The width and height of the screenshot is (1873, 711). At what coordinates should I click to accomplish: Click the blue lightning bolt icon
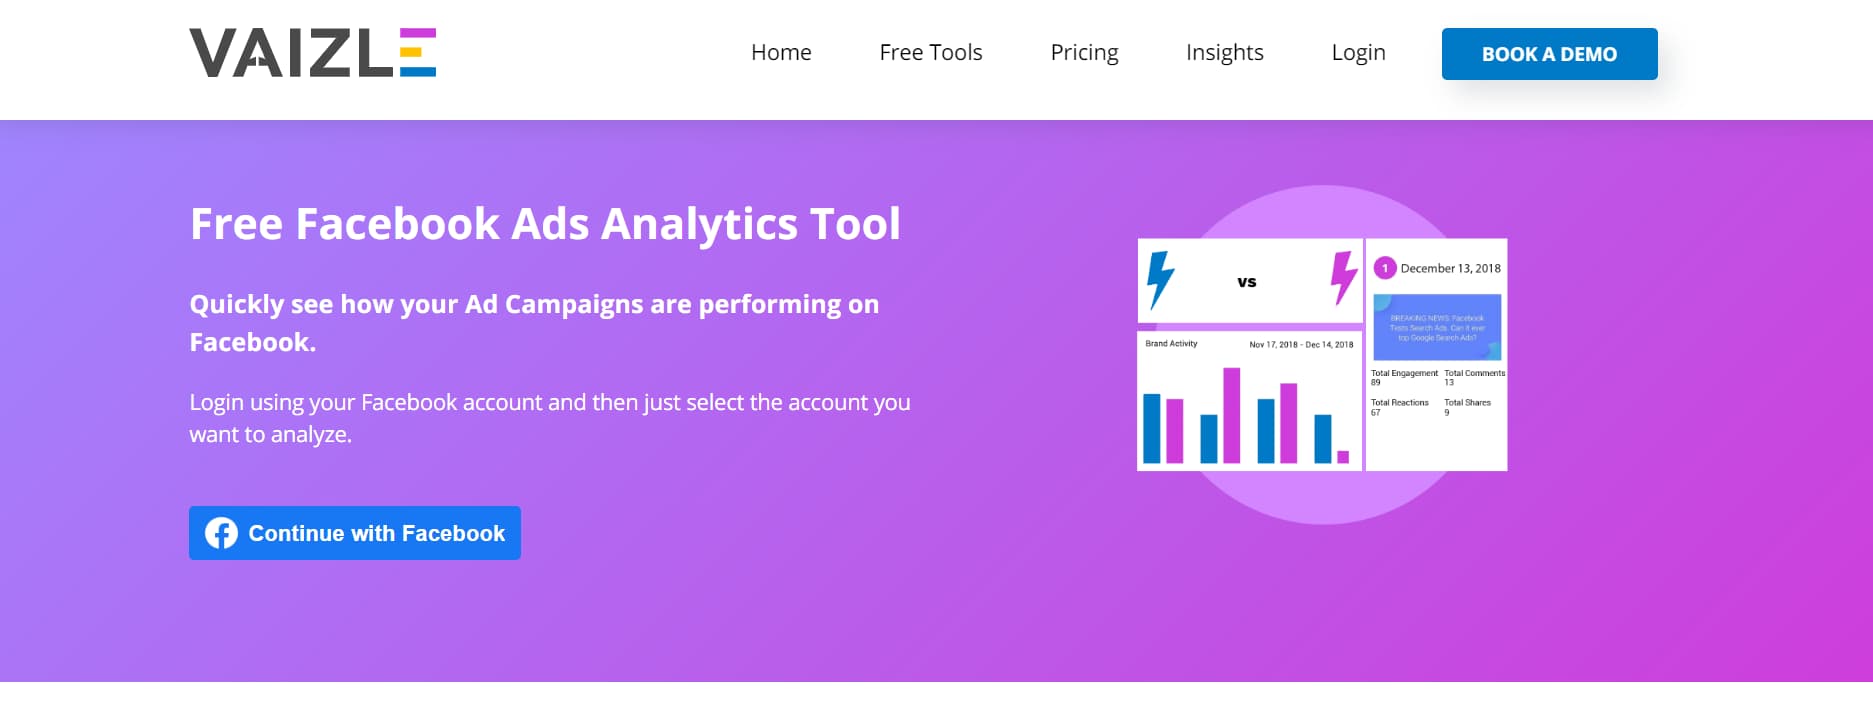click(1160, 280)
